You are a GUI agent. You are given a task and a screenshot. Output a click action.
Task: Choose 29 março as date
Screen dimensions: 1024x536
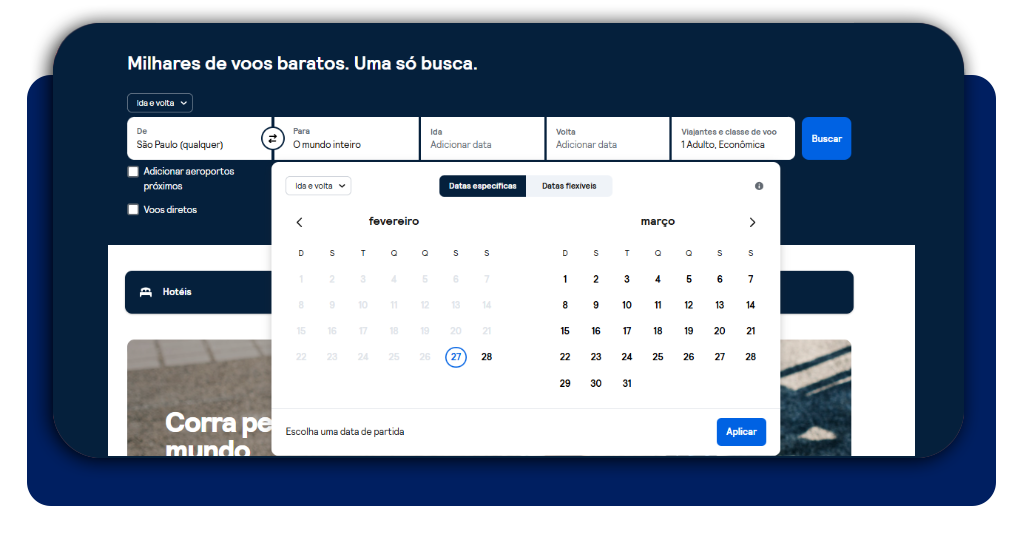coord(565,383)
